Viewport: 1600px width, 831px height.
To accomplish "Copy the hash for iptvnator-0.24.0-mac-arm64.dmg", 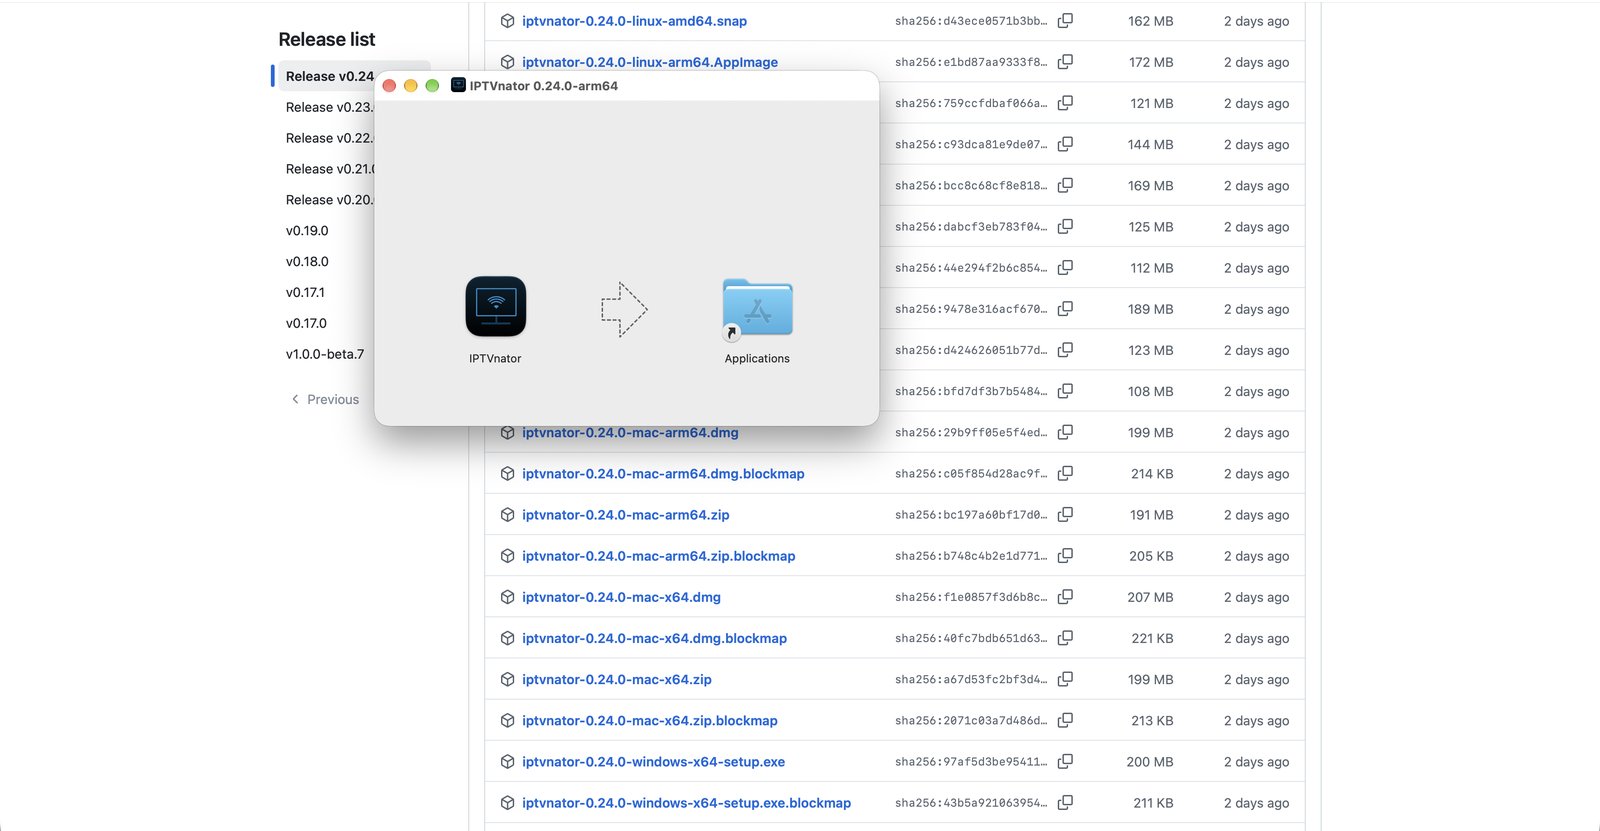I will click(1065, 432).
